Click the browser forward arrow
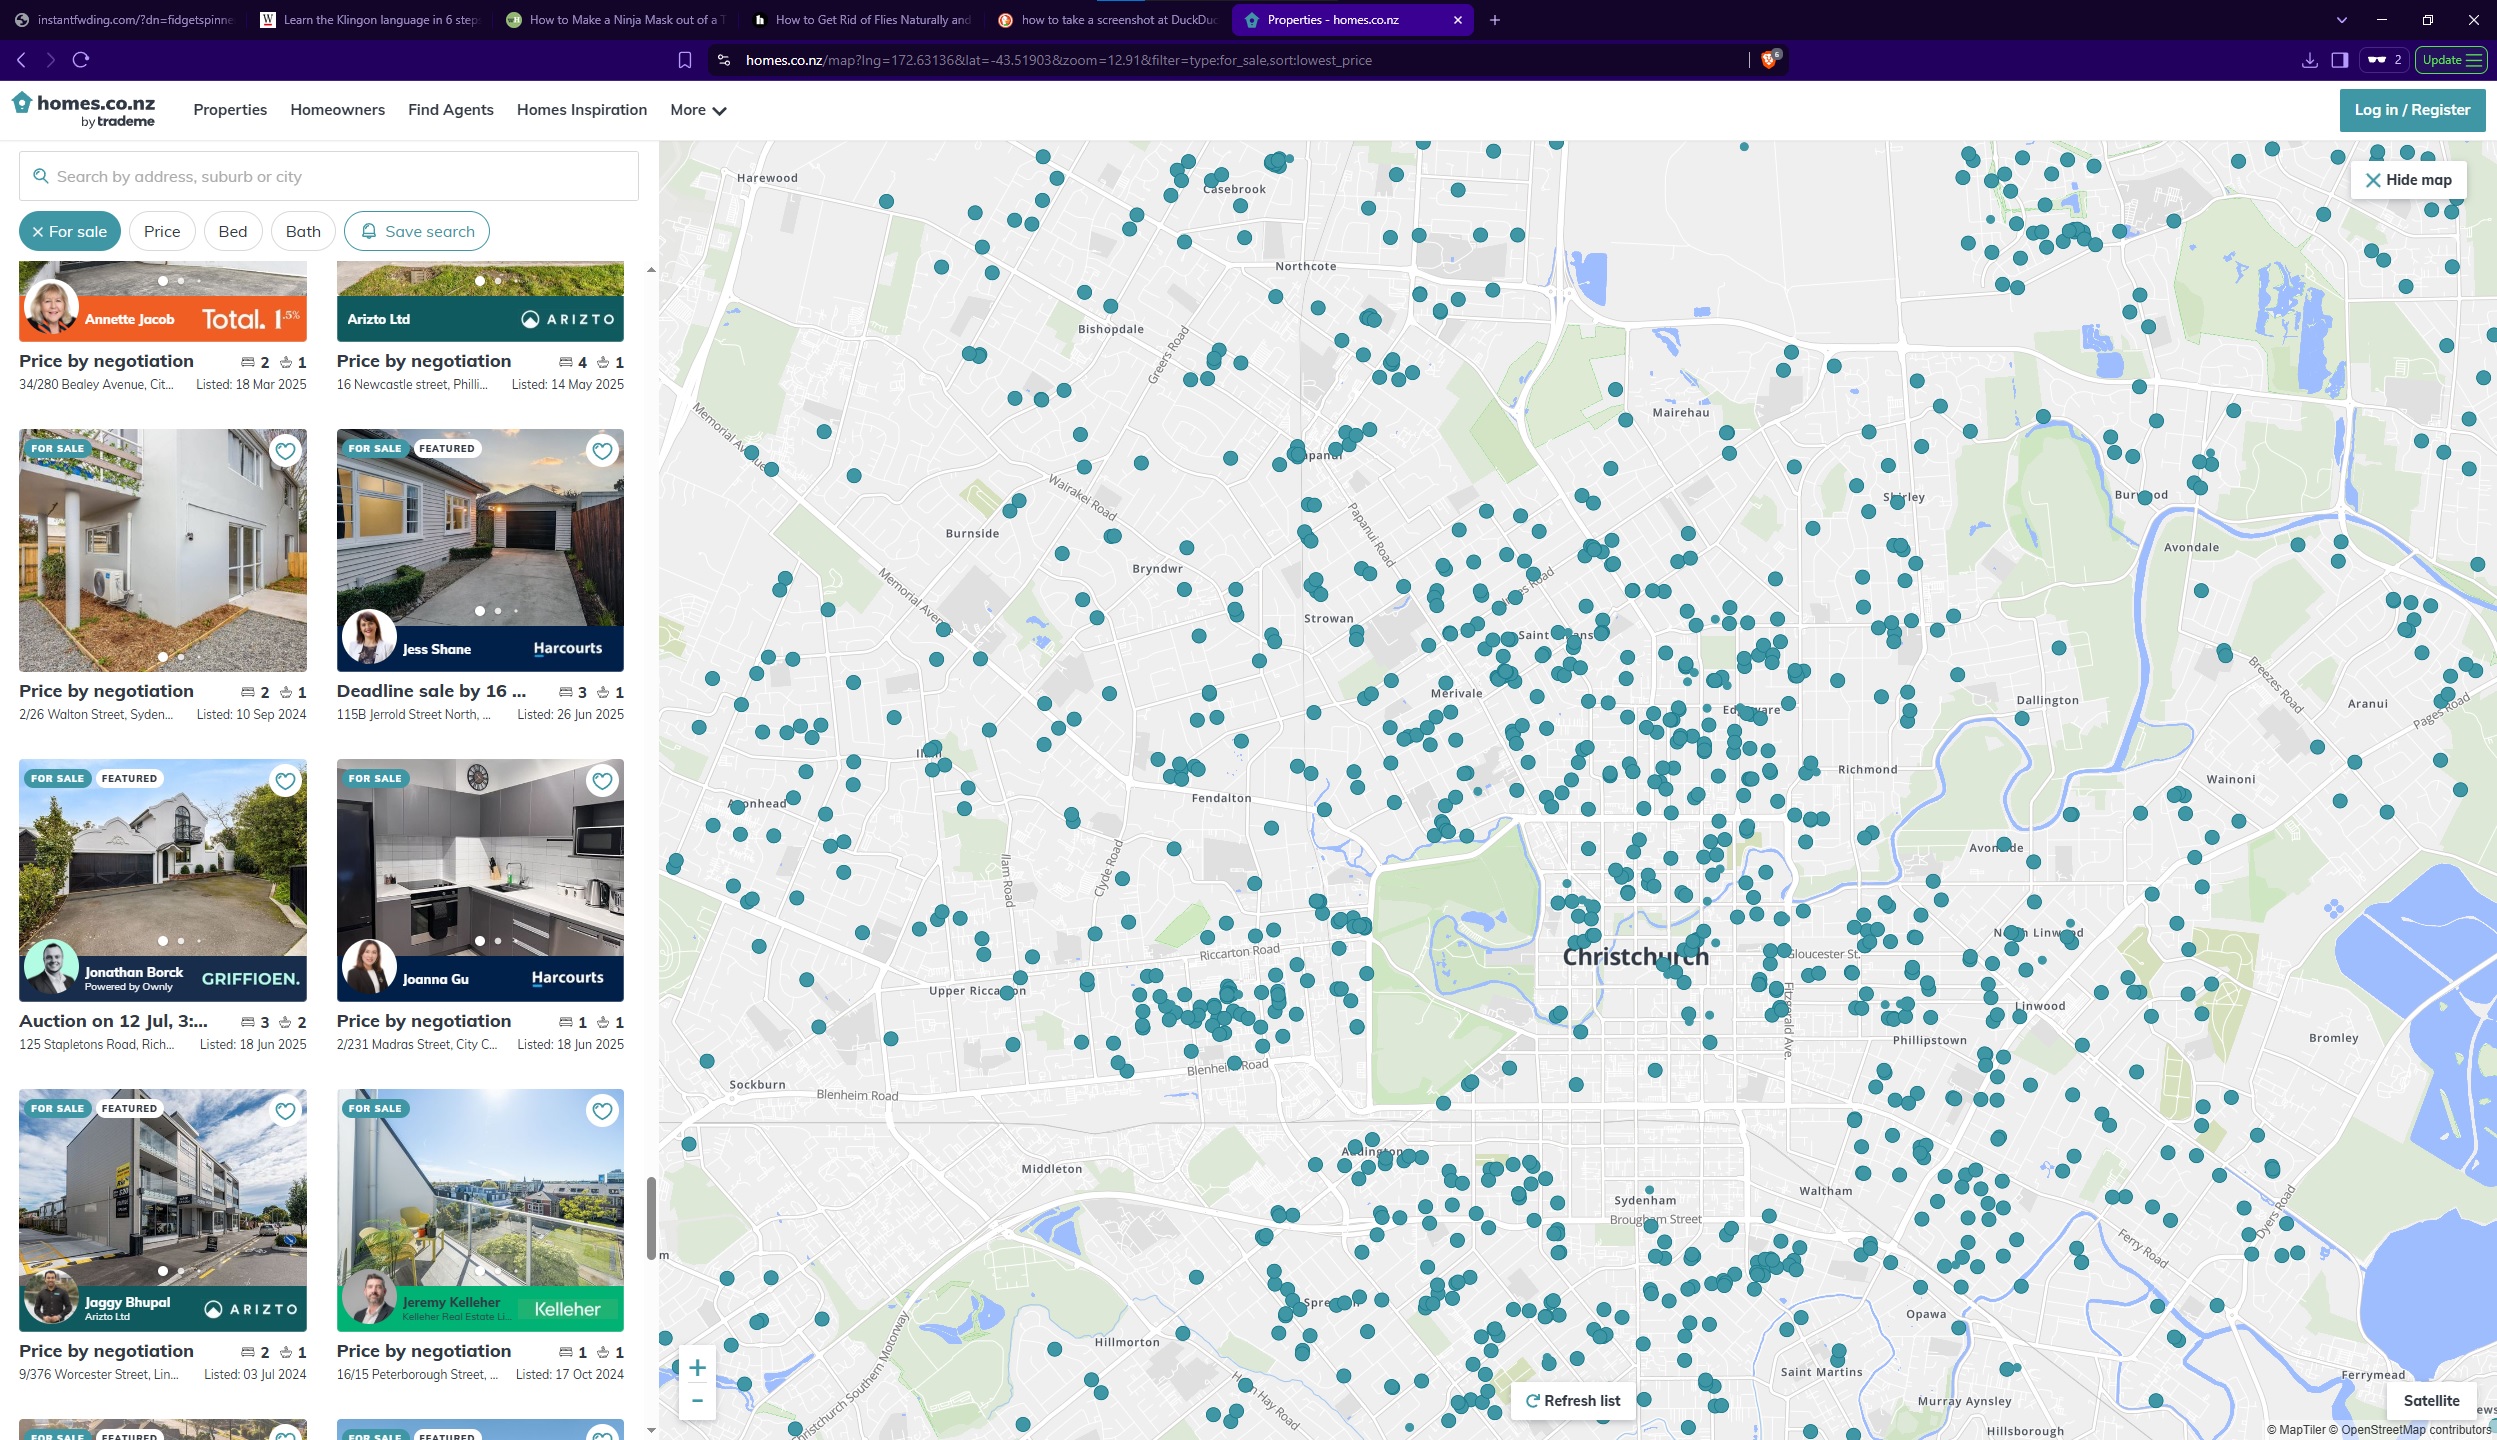2497x1440 pixels. point(50,60)
